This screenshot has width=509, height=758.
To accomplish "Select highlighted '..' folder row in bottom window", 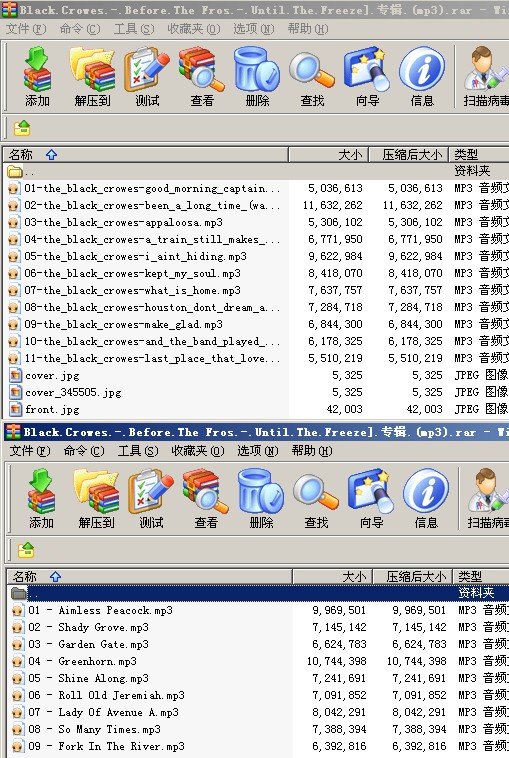I will pos(258,593).
